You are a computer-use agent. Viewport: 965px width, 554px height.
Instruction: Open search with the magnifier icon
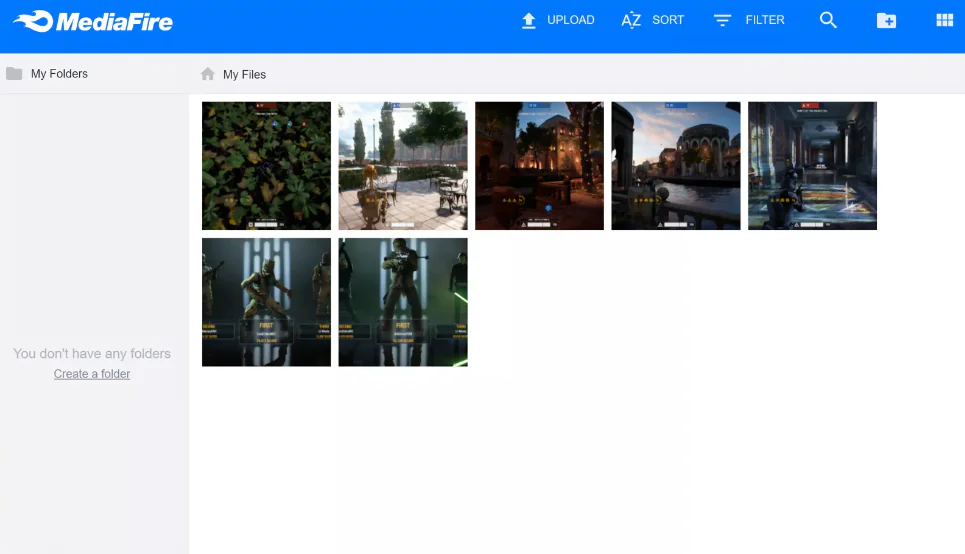(828, 20)
